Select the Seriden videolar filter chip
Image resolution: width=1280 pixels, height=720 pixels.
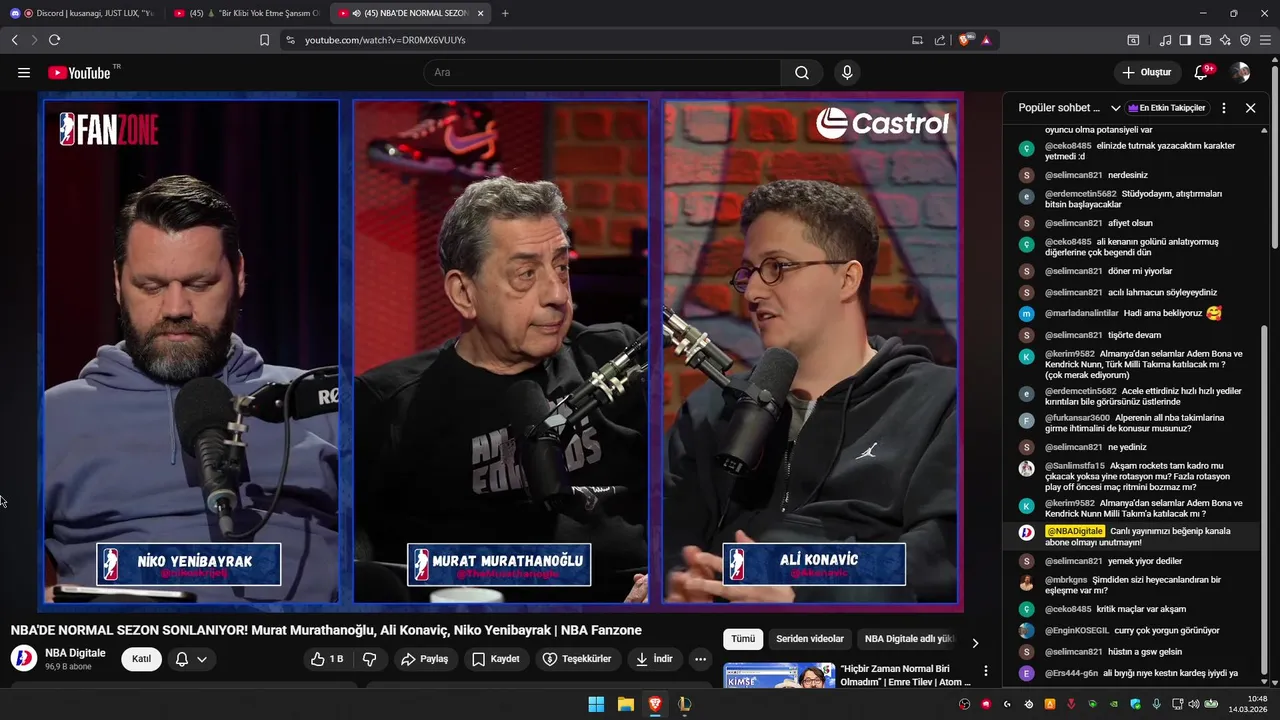pyautogui.click(x=810, y=639)
